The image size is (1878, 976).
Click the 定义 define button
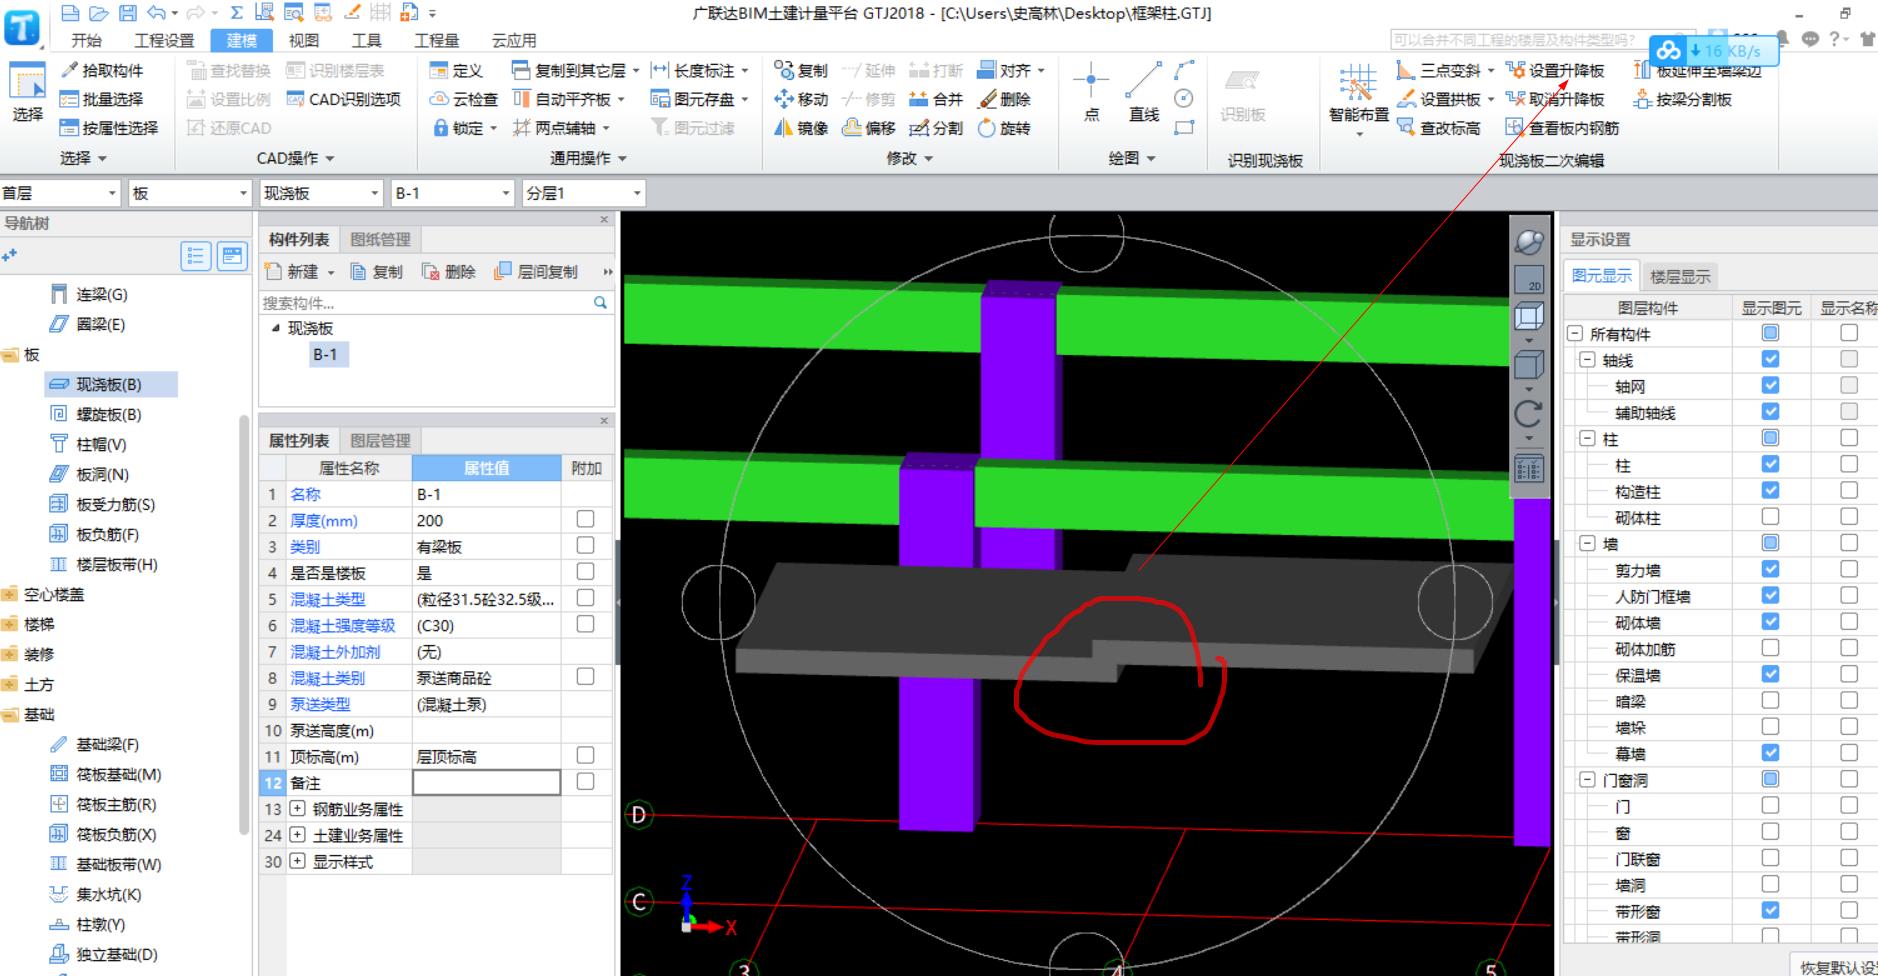(x=457, y=70)
